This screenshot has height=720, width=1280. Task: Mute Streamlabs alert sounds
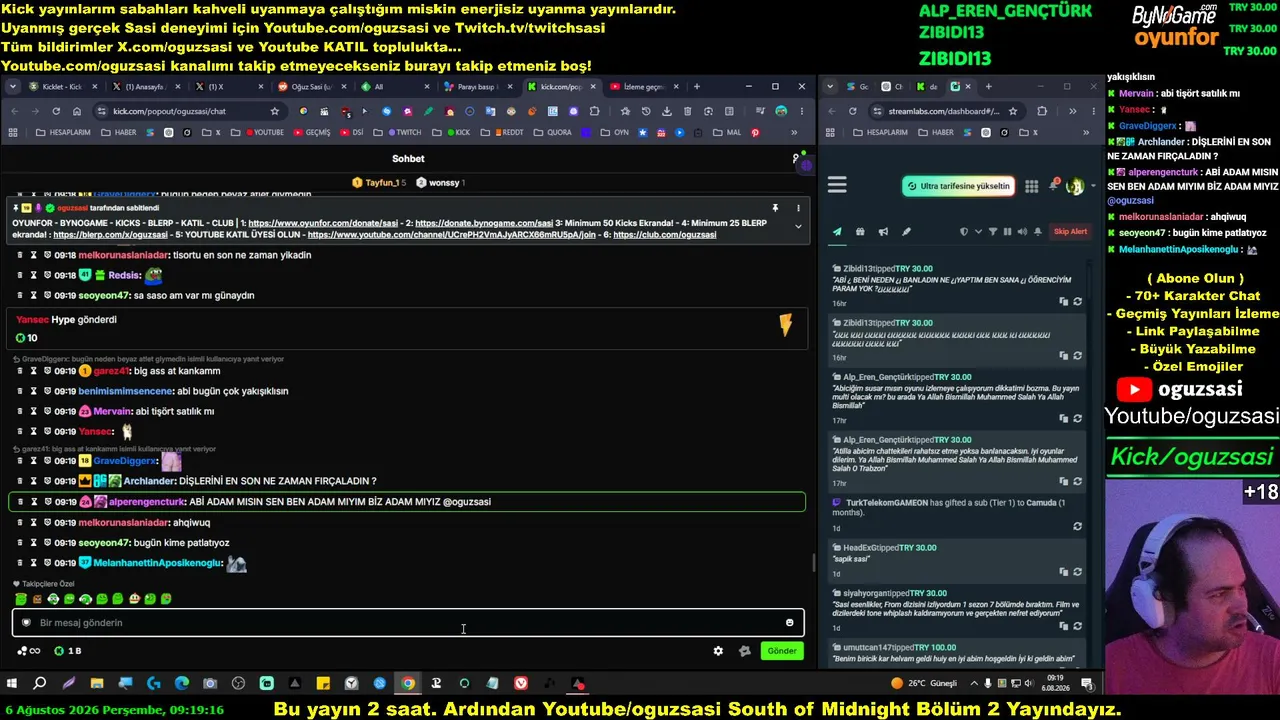[1022, 232]
